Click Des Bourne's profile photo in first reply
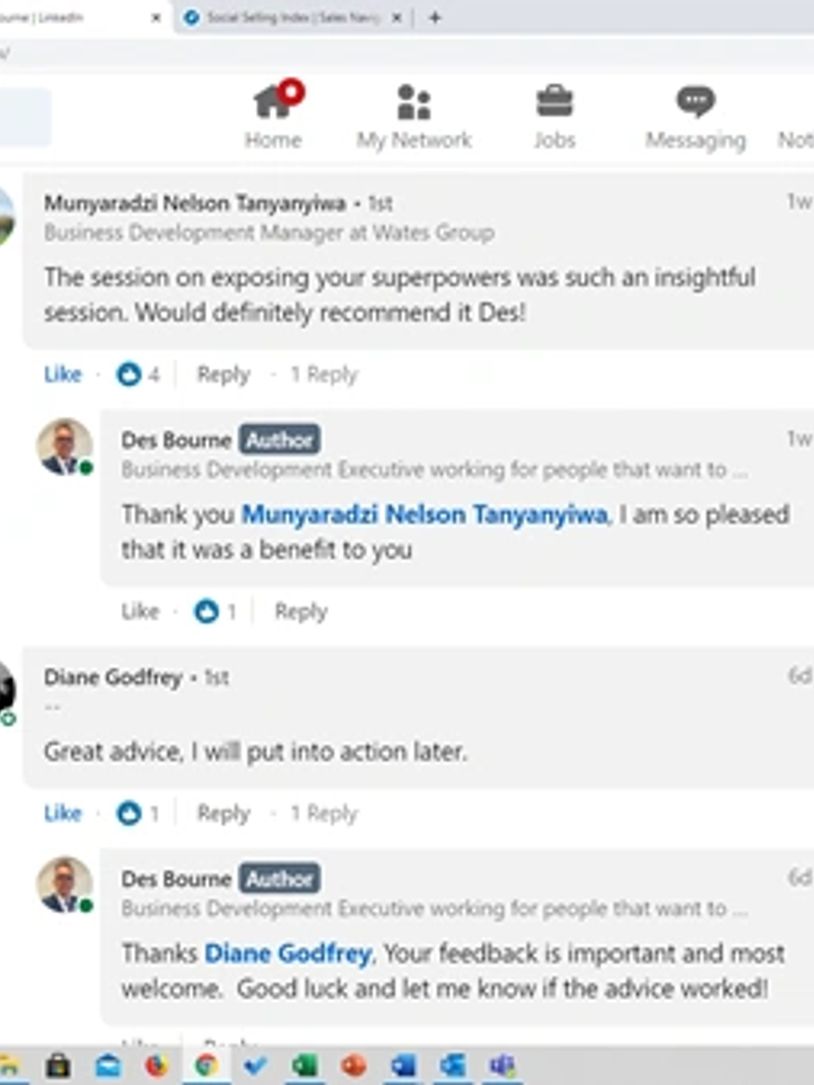The width and height of the screenshot is (814, 1085). click(x=65, y=446)
